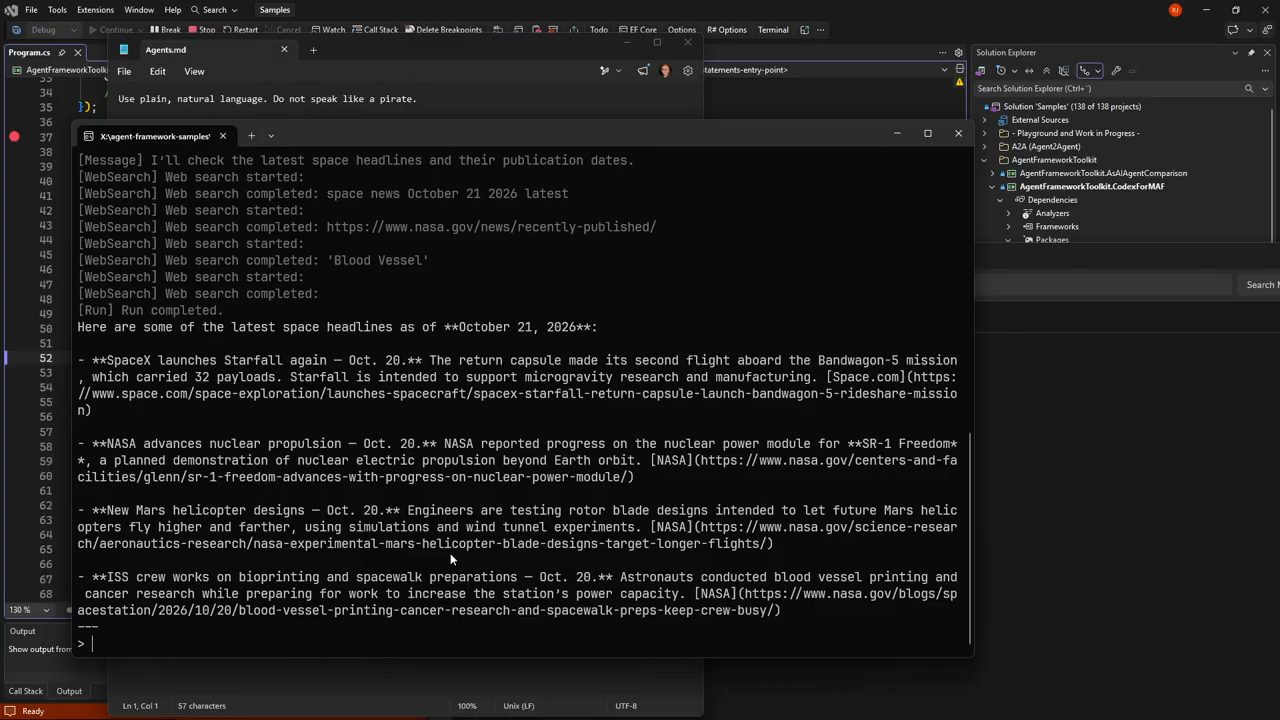The image size is (1280, 720).
Task: Click the Notepad account profile picture
Action: (665, 71)
